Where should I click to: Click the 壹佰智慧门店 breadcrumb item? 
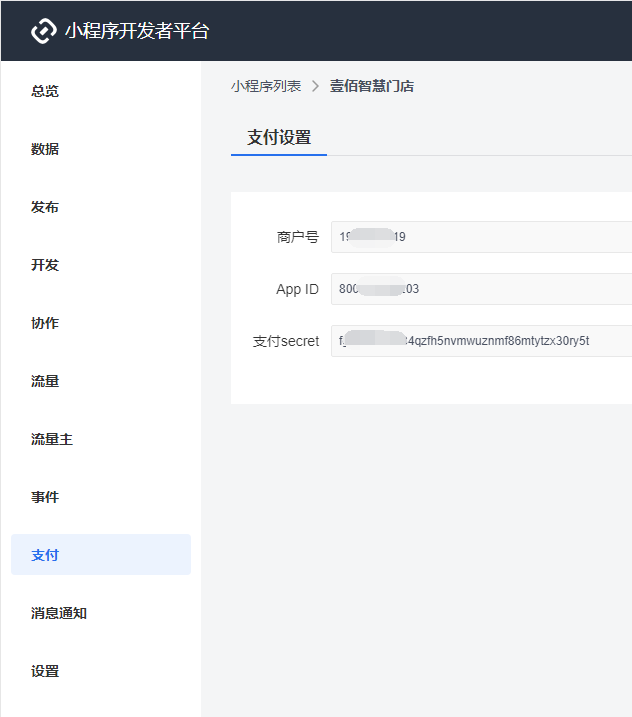(x=372, y=86)
